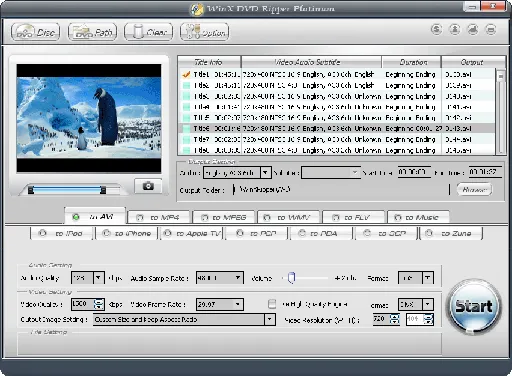Open the Subtitle dropdown in Output Setting
The width and height of the screenshot is (512, 376).
tap(355, 173)
